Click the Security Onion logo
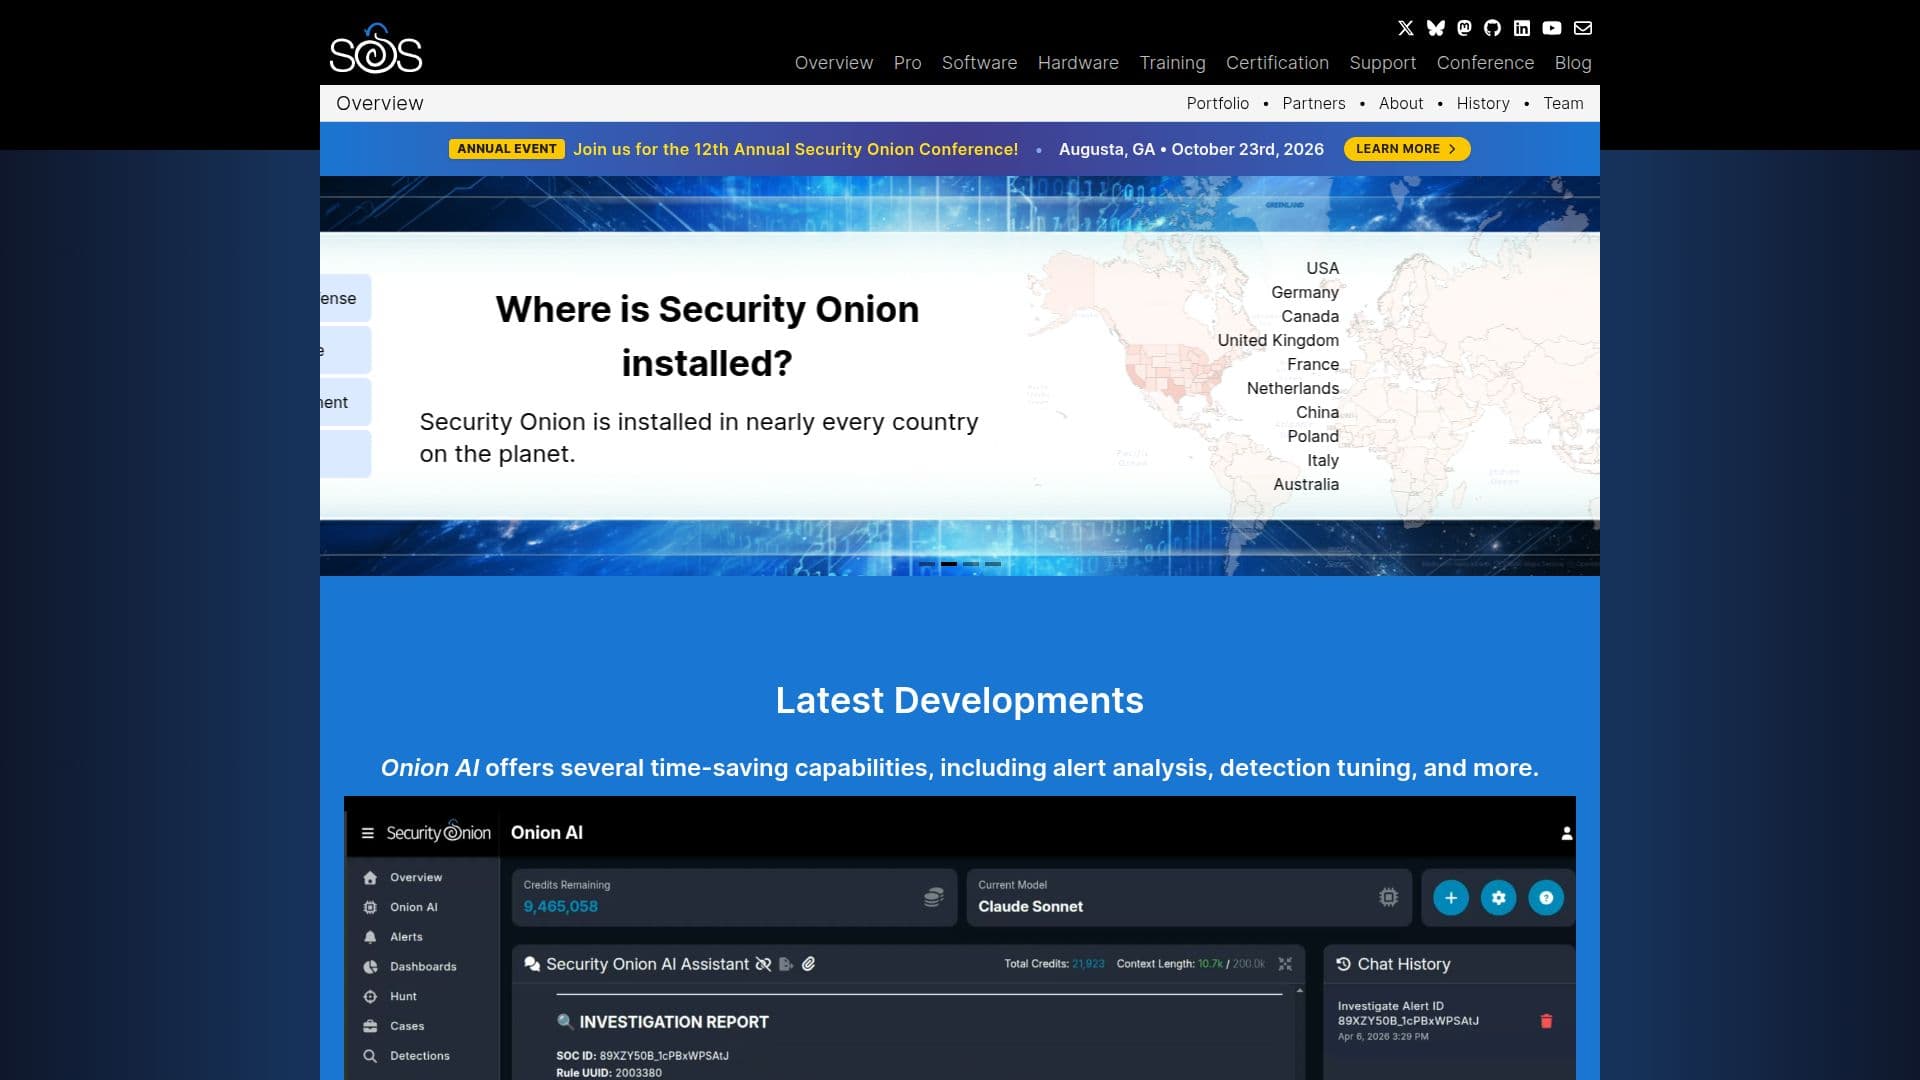The width and height of the screenshot is (1920, 1080). (x=376, y=49)
